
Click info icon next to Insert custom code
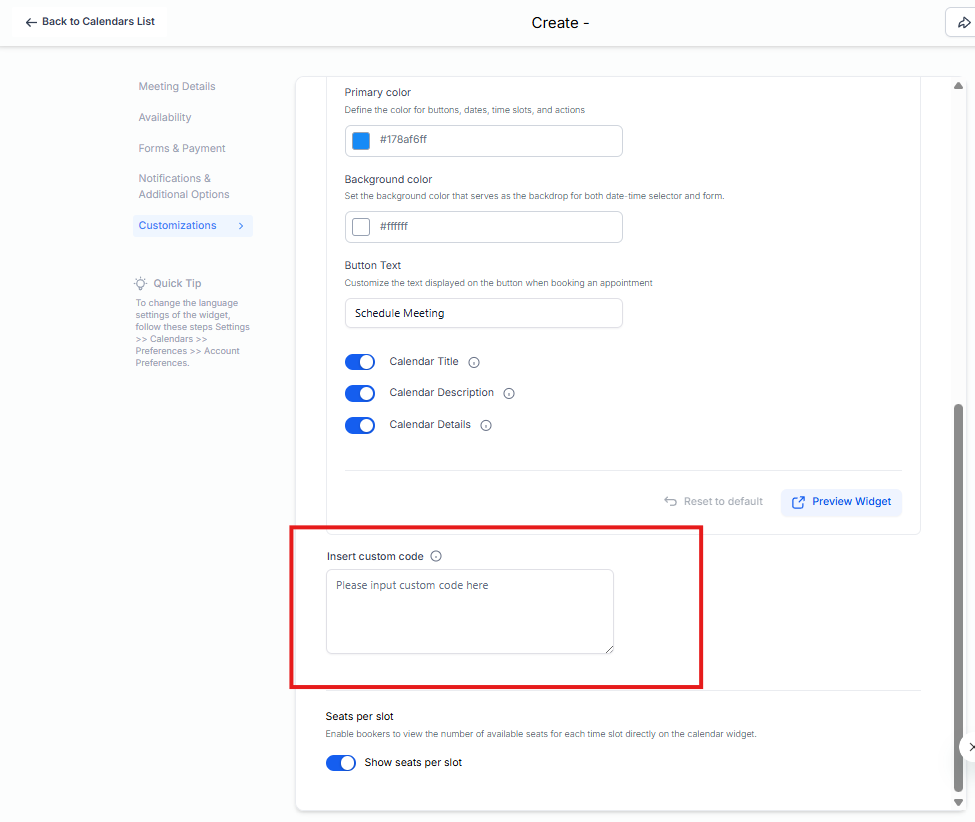tap(436, 557)
